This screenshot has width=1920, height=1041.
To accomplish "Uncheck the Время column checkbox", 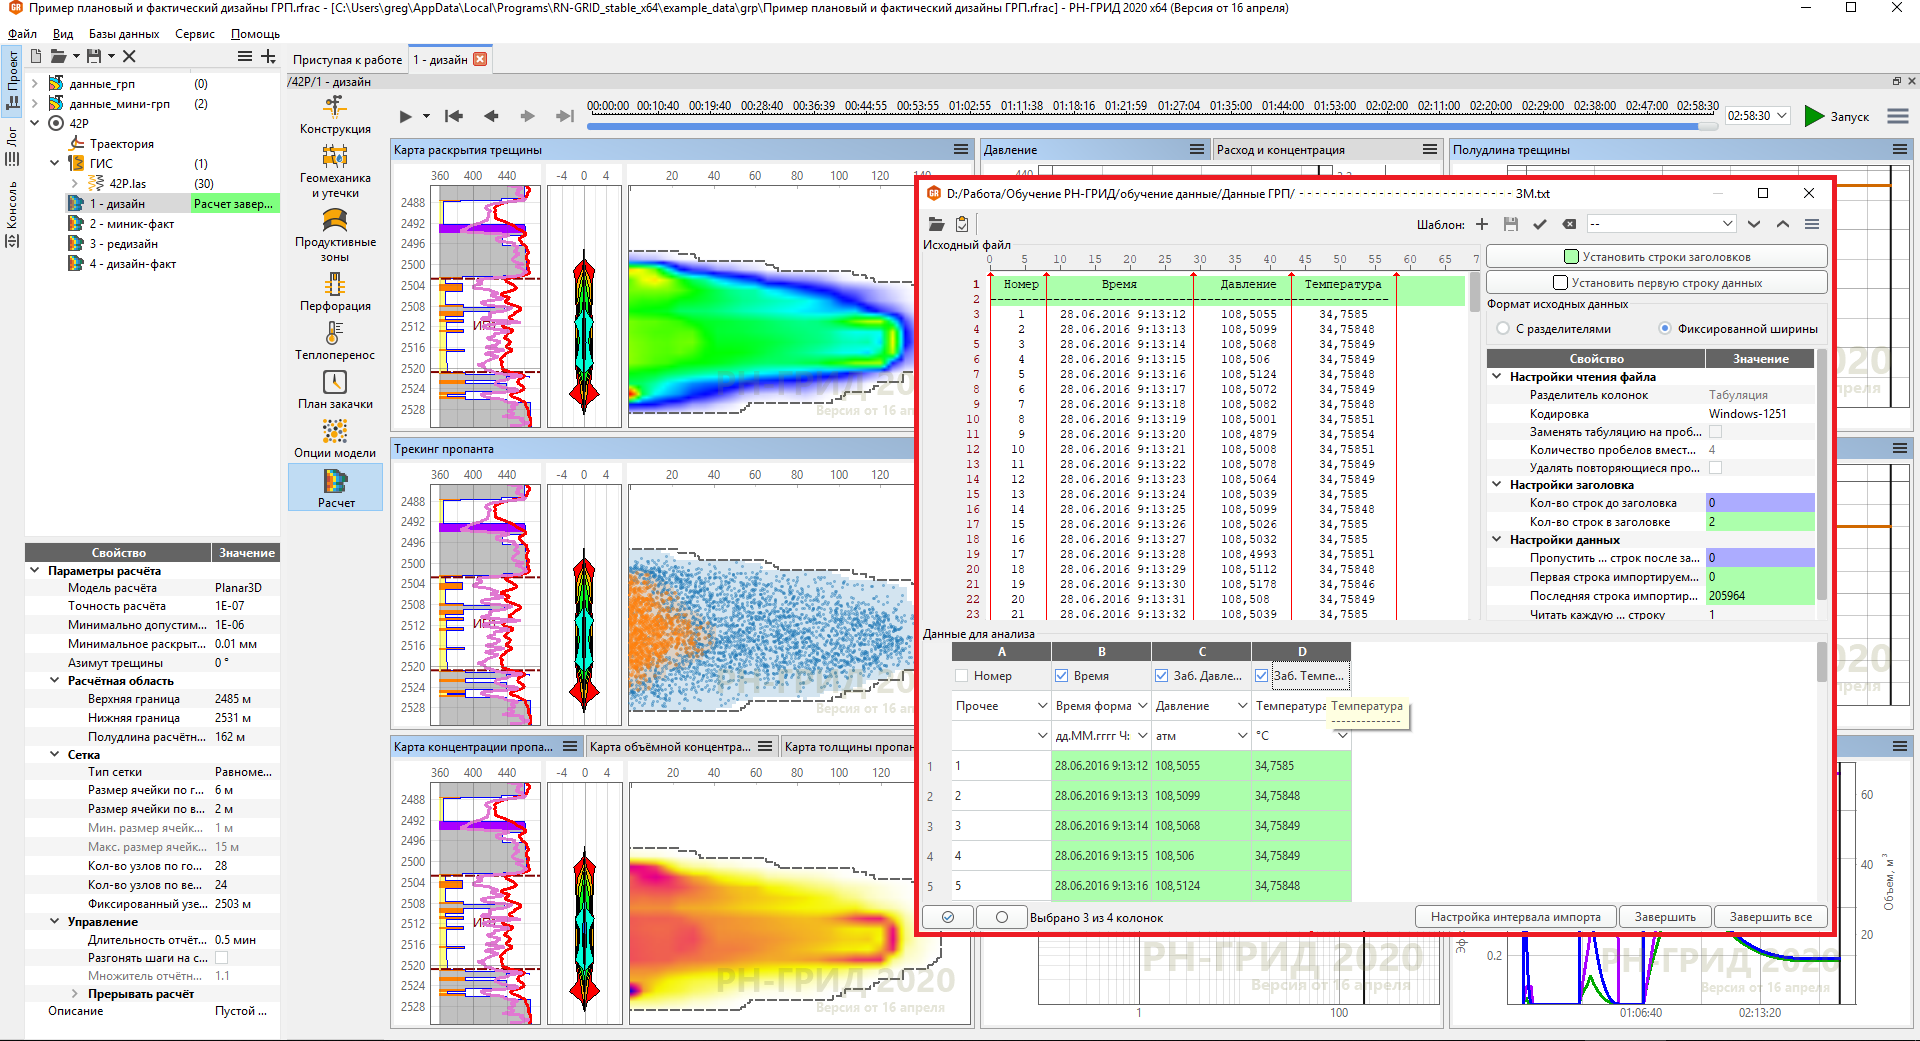I will (1062, 676).
